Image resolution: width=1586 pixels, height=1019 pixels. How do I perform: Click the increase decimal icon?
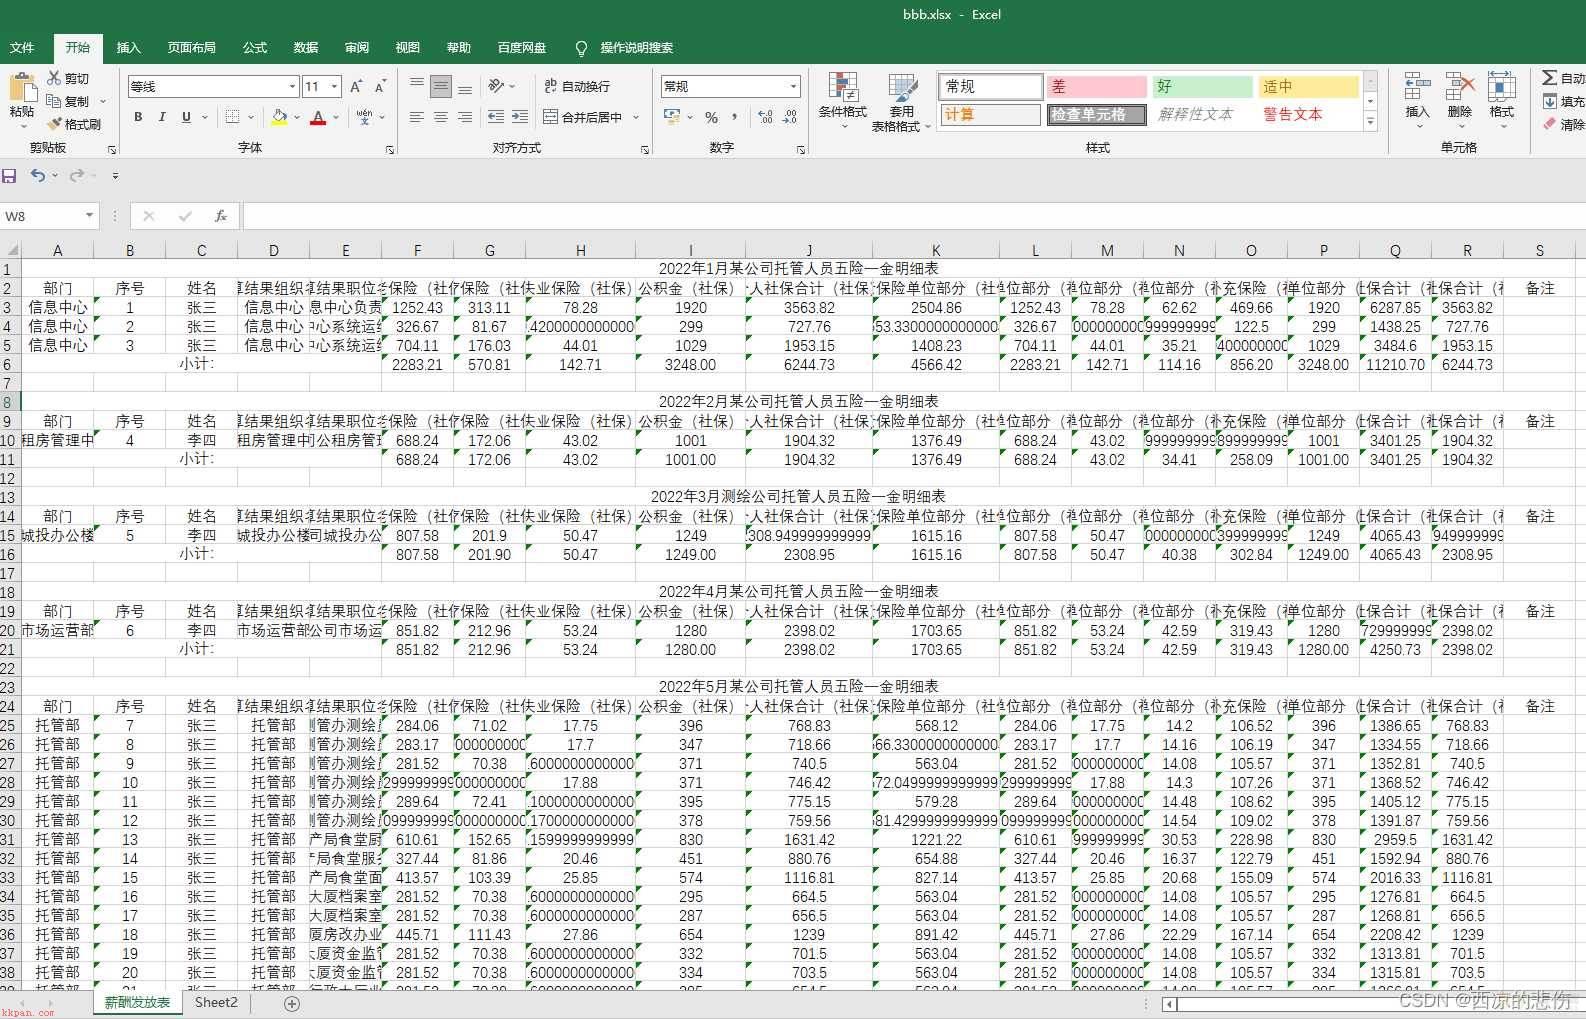coord(766,117)
